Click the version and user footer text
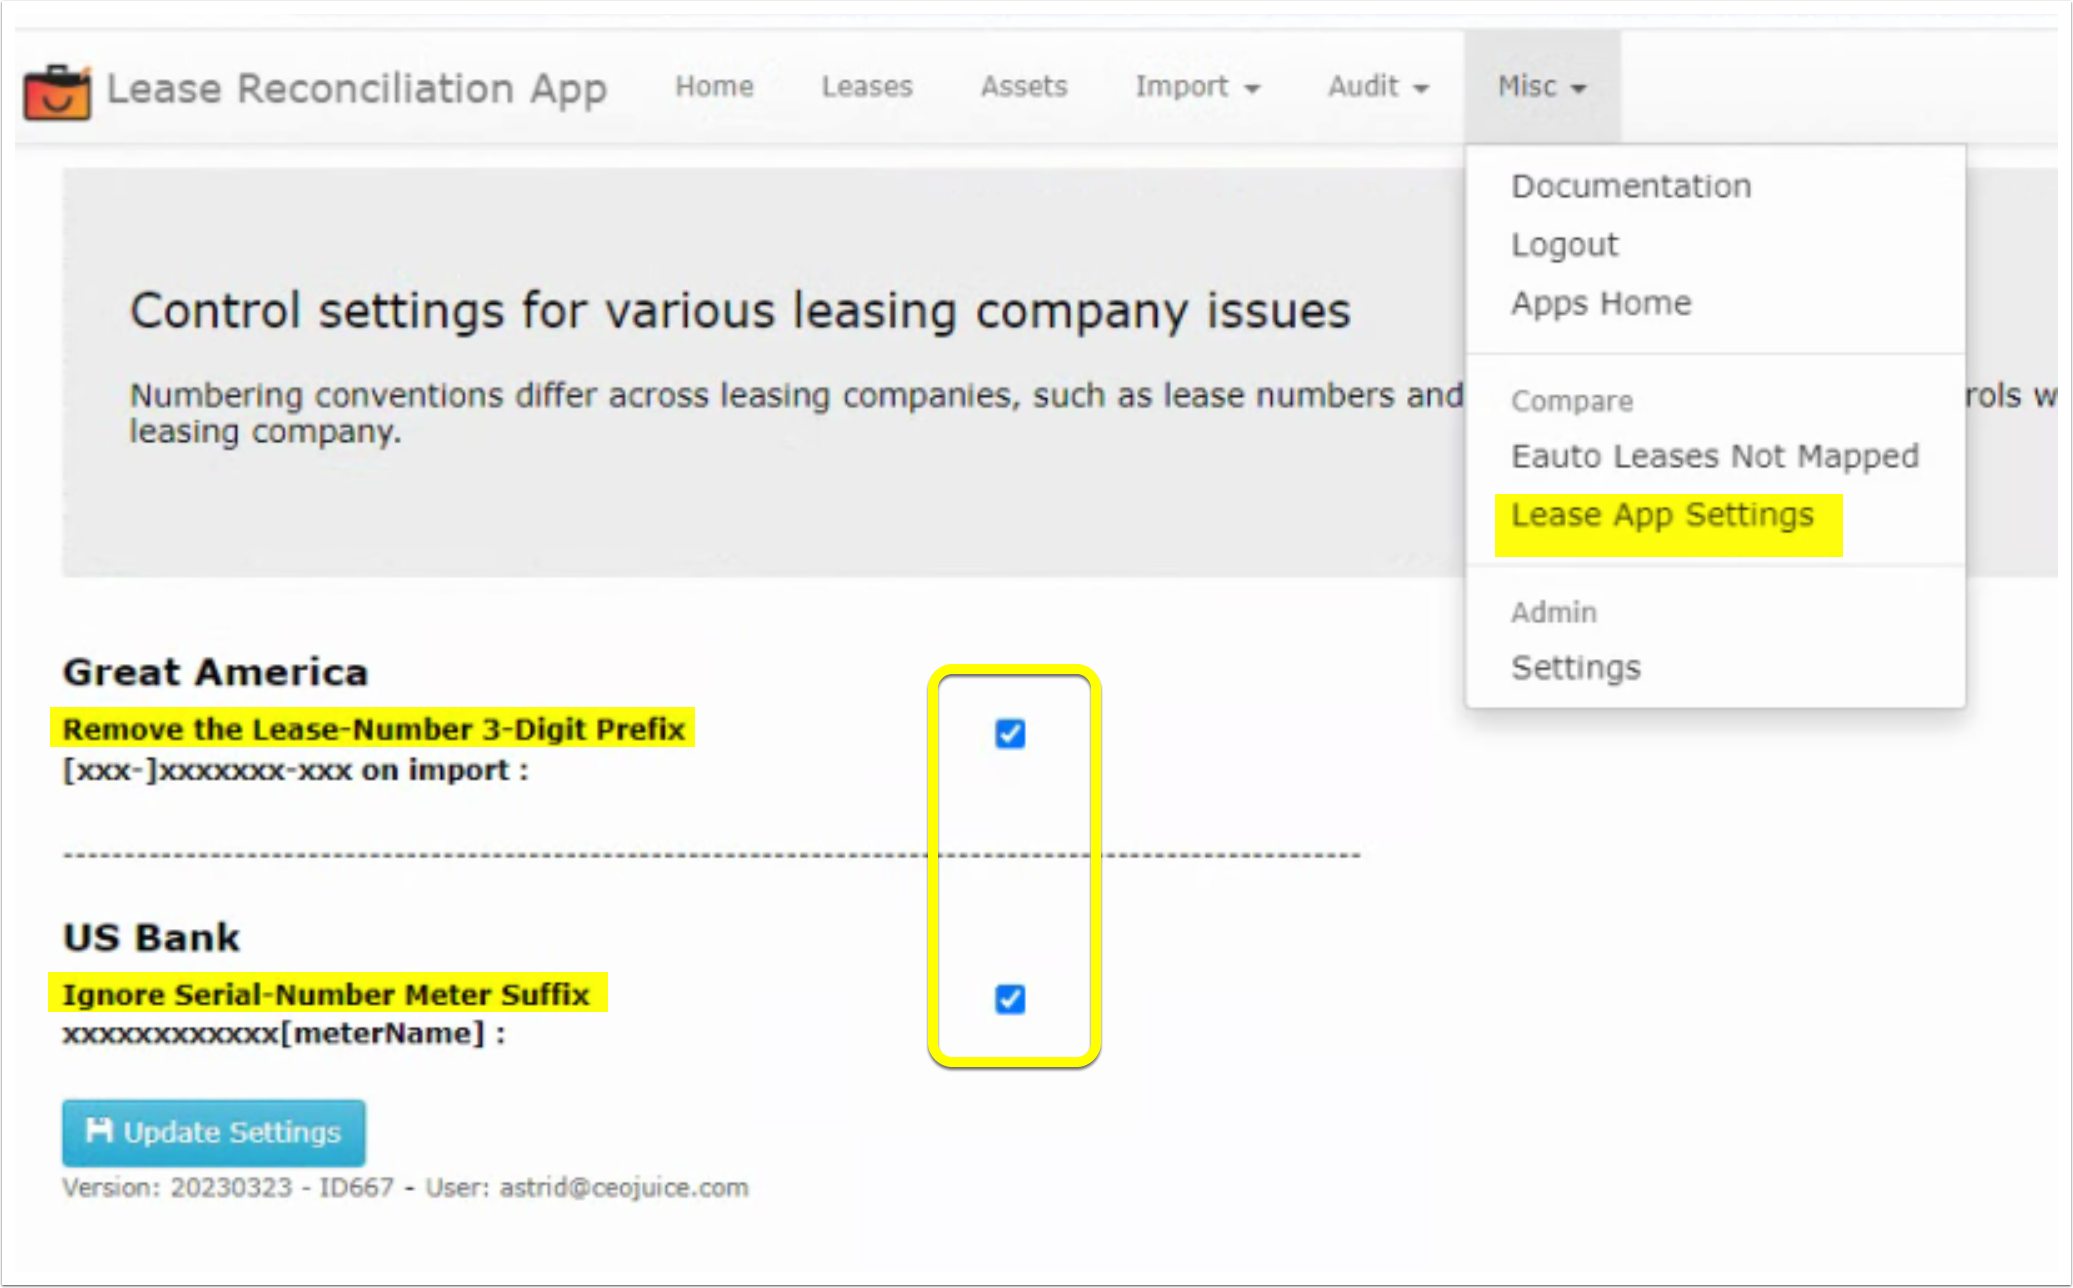Image resolution: width=2073 pixels, height=1288 pixels. [405, 1188]
